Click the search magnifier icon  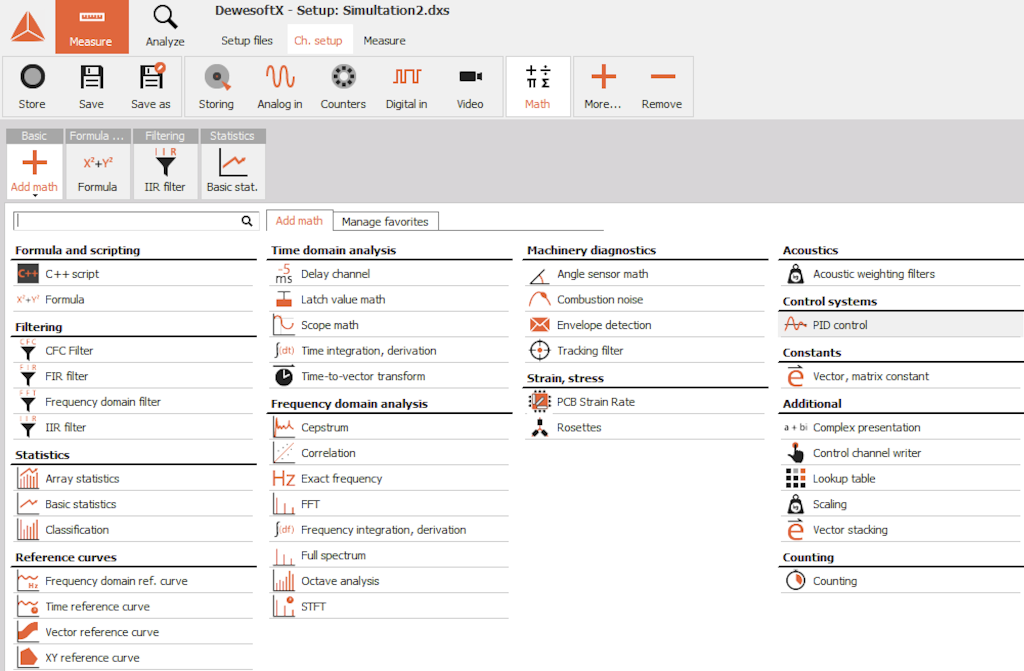tap(247, 221)
